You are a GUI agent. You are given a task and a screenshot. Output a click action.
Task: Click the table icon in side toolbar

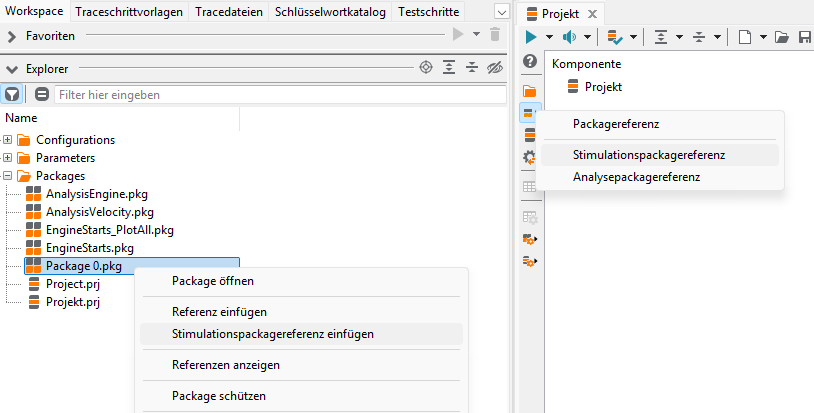[530, 187]
